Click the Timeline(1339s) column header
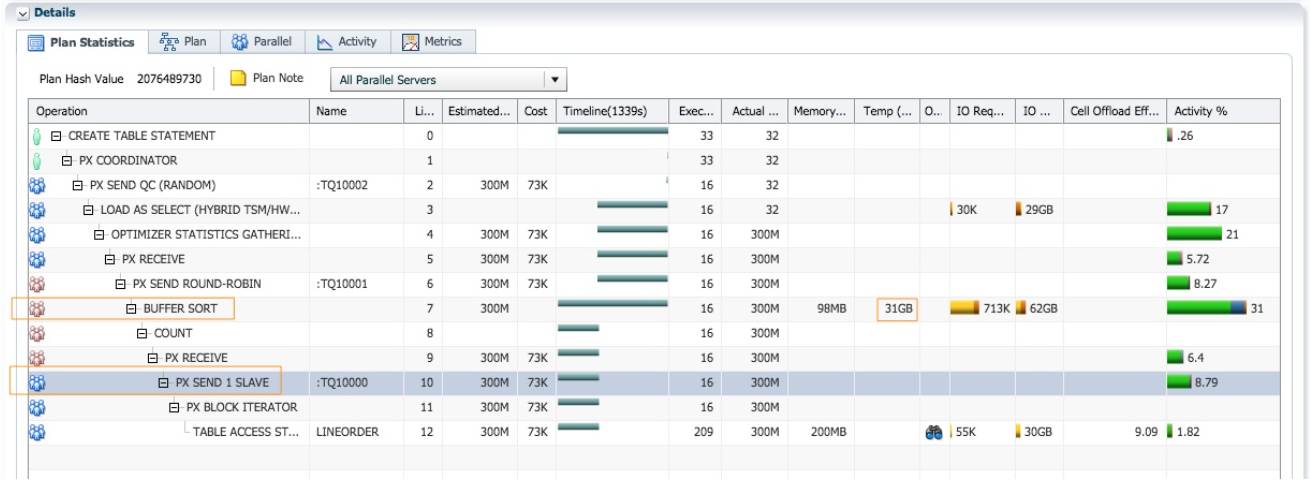The image size is (1310, 486). [613, 111]
